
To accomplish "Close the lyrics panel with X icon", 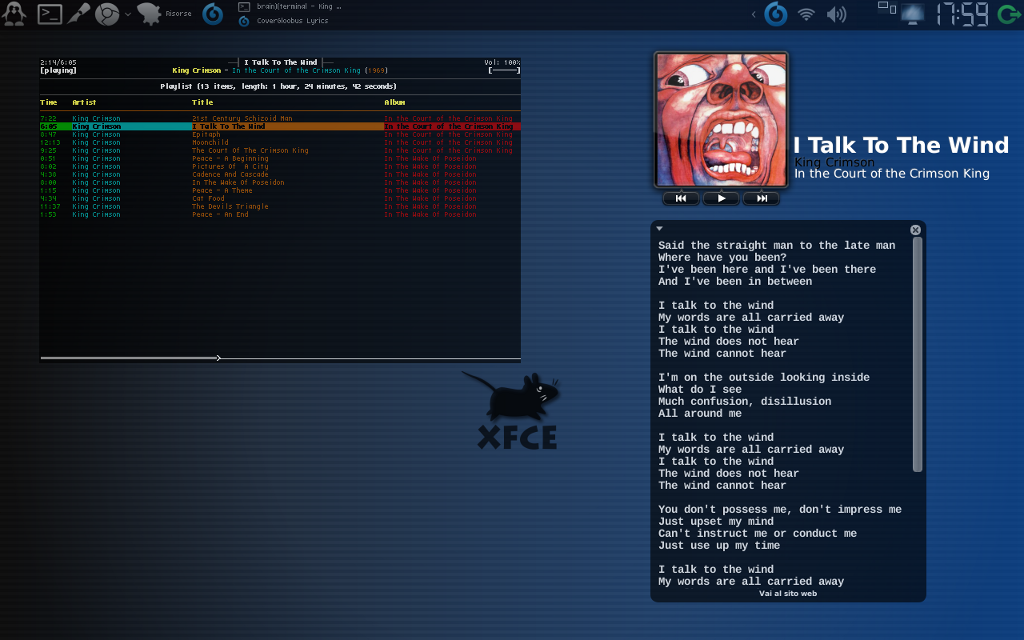I will (915, 230).
